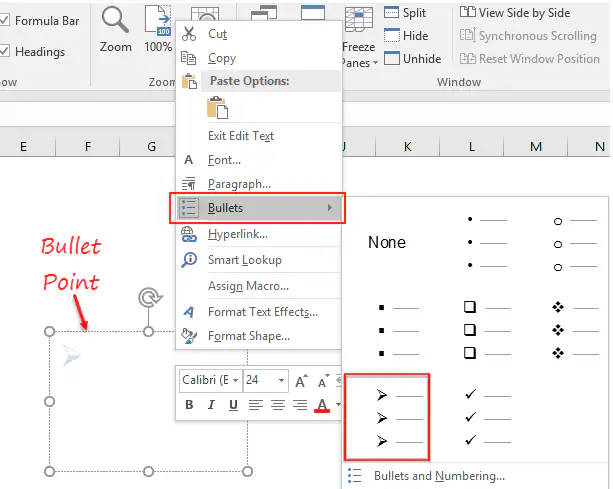The height and width of the screenshot is (489, 613).
Task: Select hollow square bullet style
Action: 487,331
